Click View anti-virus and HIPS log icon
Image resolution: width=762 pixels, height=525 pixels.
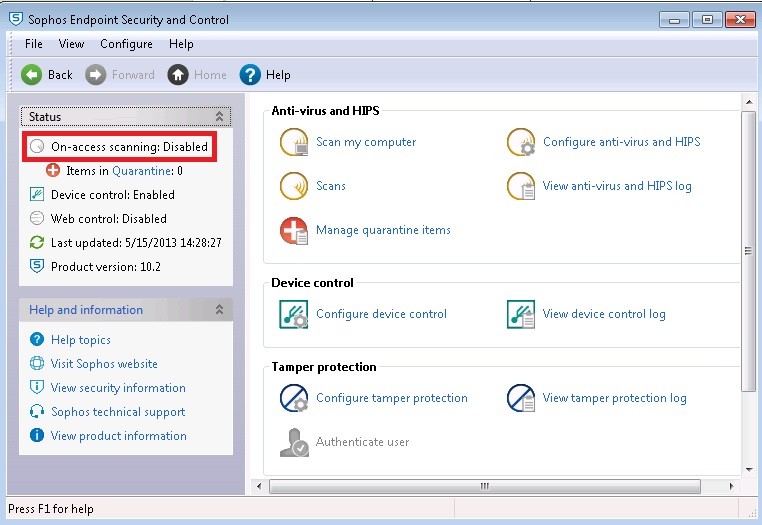521,186
